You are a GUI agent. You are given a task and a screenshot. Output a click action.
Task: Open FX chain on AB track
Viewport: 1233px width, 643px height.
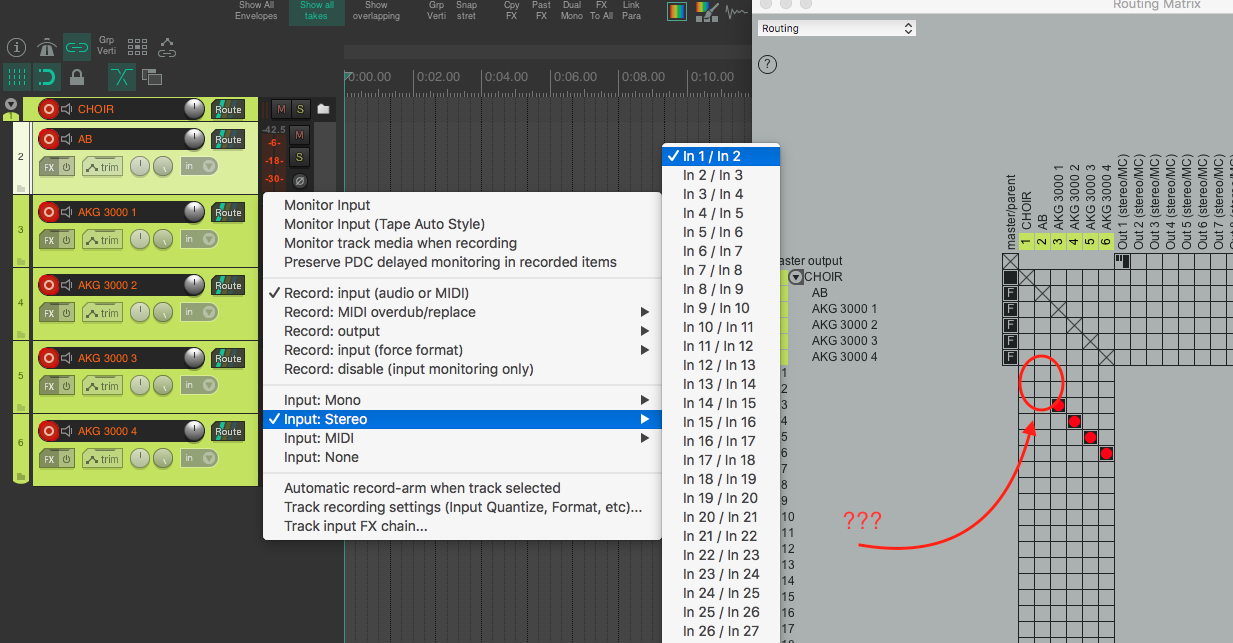pyautogui.click(x=48, y=167)
